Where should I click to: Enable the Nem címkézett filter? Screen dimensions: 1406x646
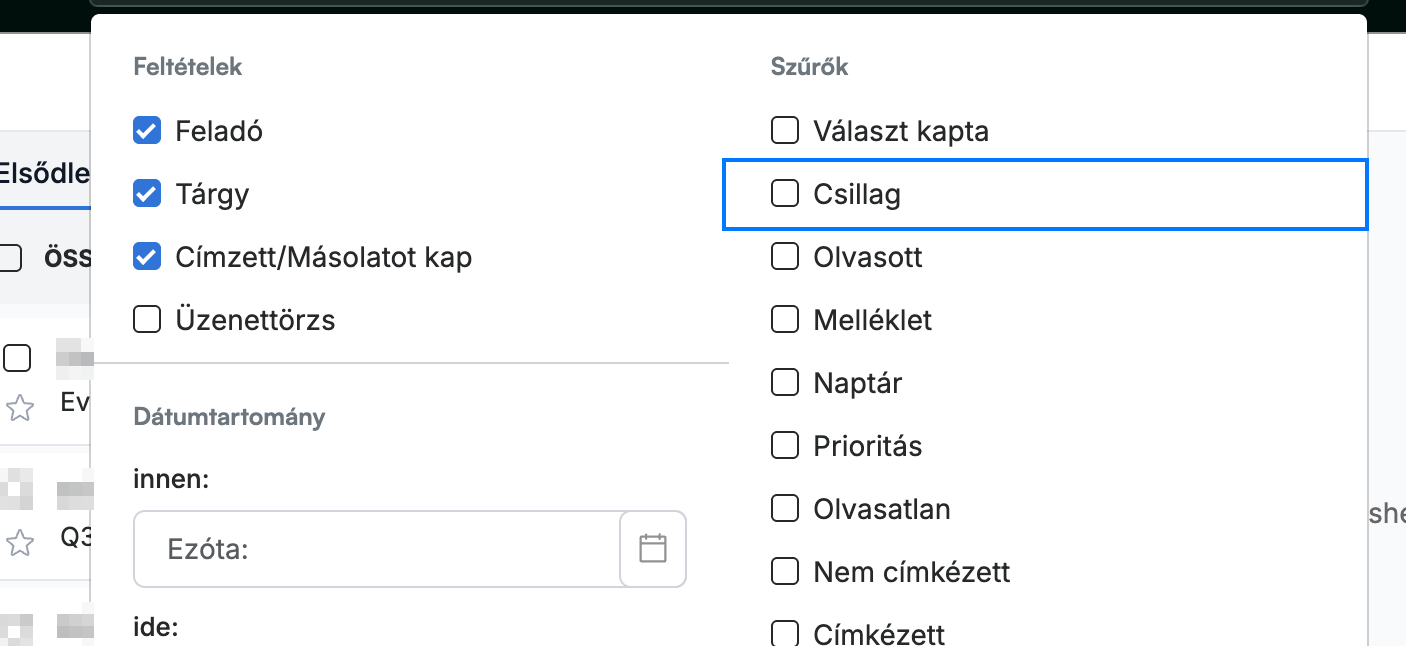tap(785, 571)
